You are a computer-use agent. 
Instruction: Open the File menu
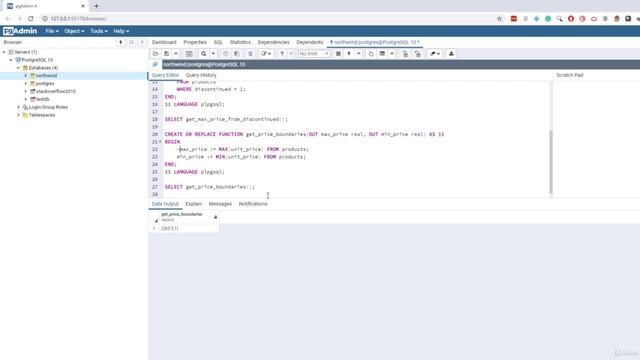pyautogui.click(x=52, y=31)
